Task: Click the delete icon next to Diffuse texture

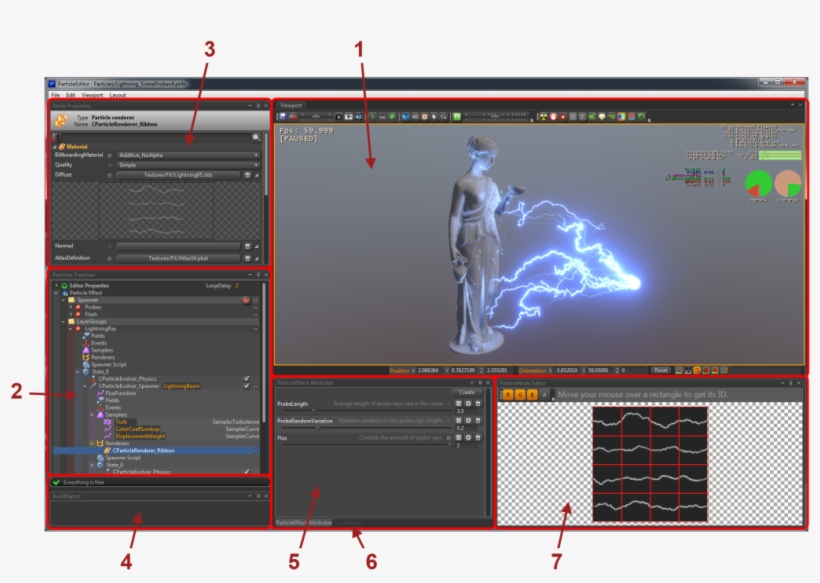Action: (x=248, y=176)
